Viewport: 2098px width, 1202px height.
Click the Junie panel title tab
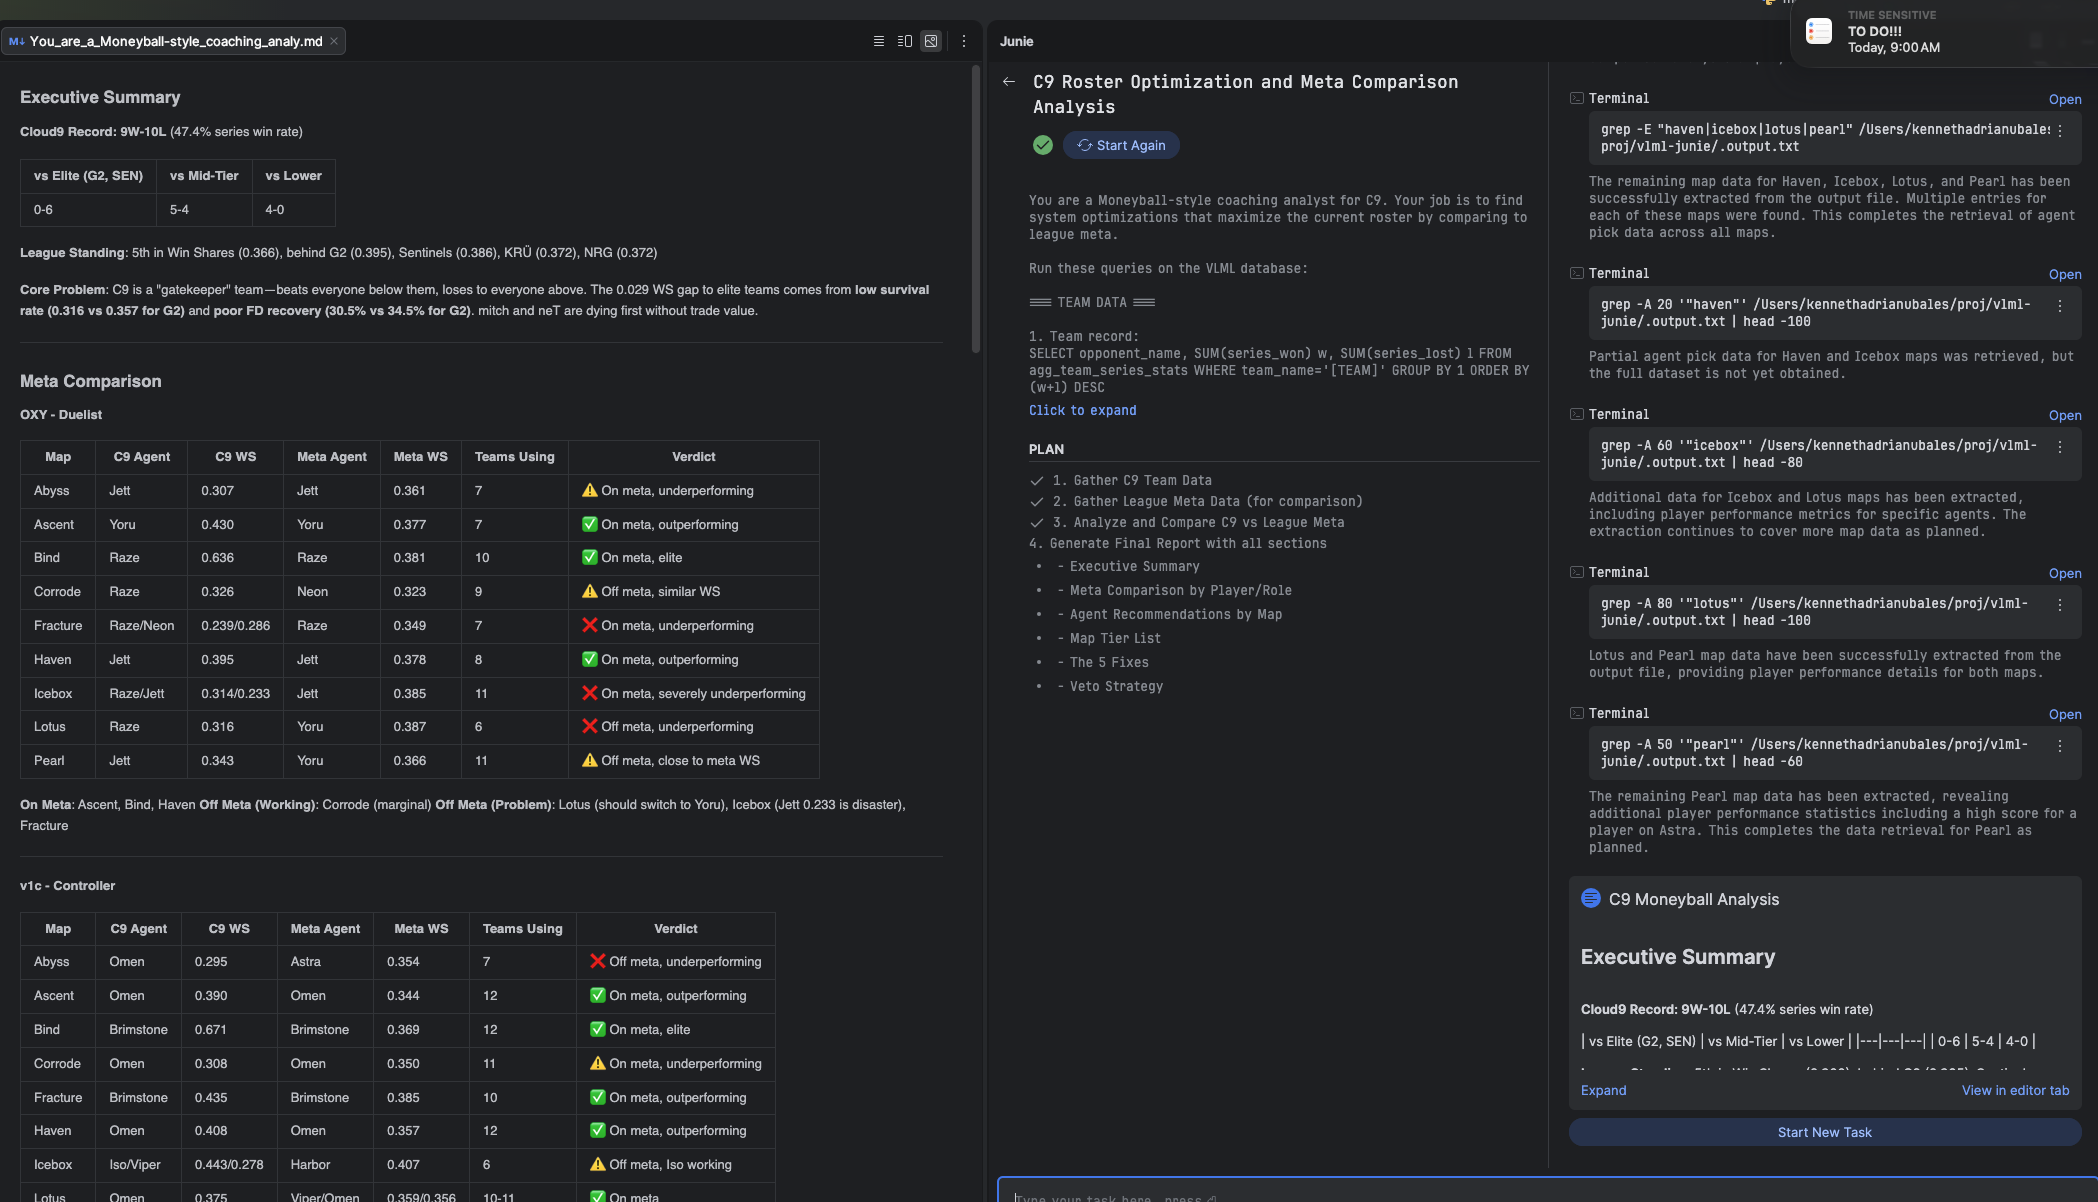click(x=1018, y=41)
